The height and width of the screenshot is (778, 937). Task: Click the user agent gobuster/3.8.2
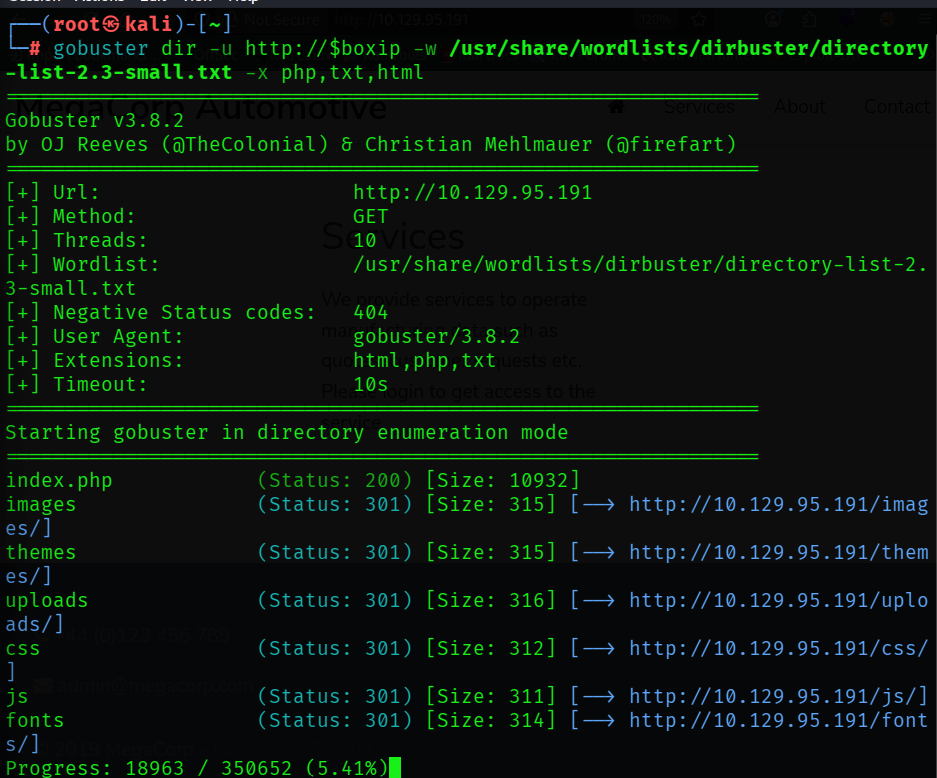point(436,336)
